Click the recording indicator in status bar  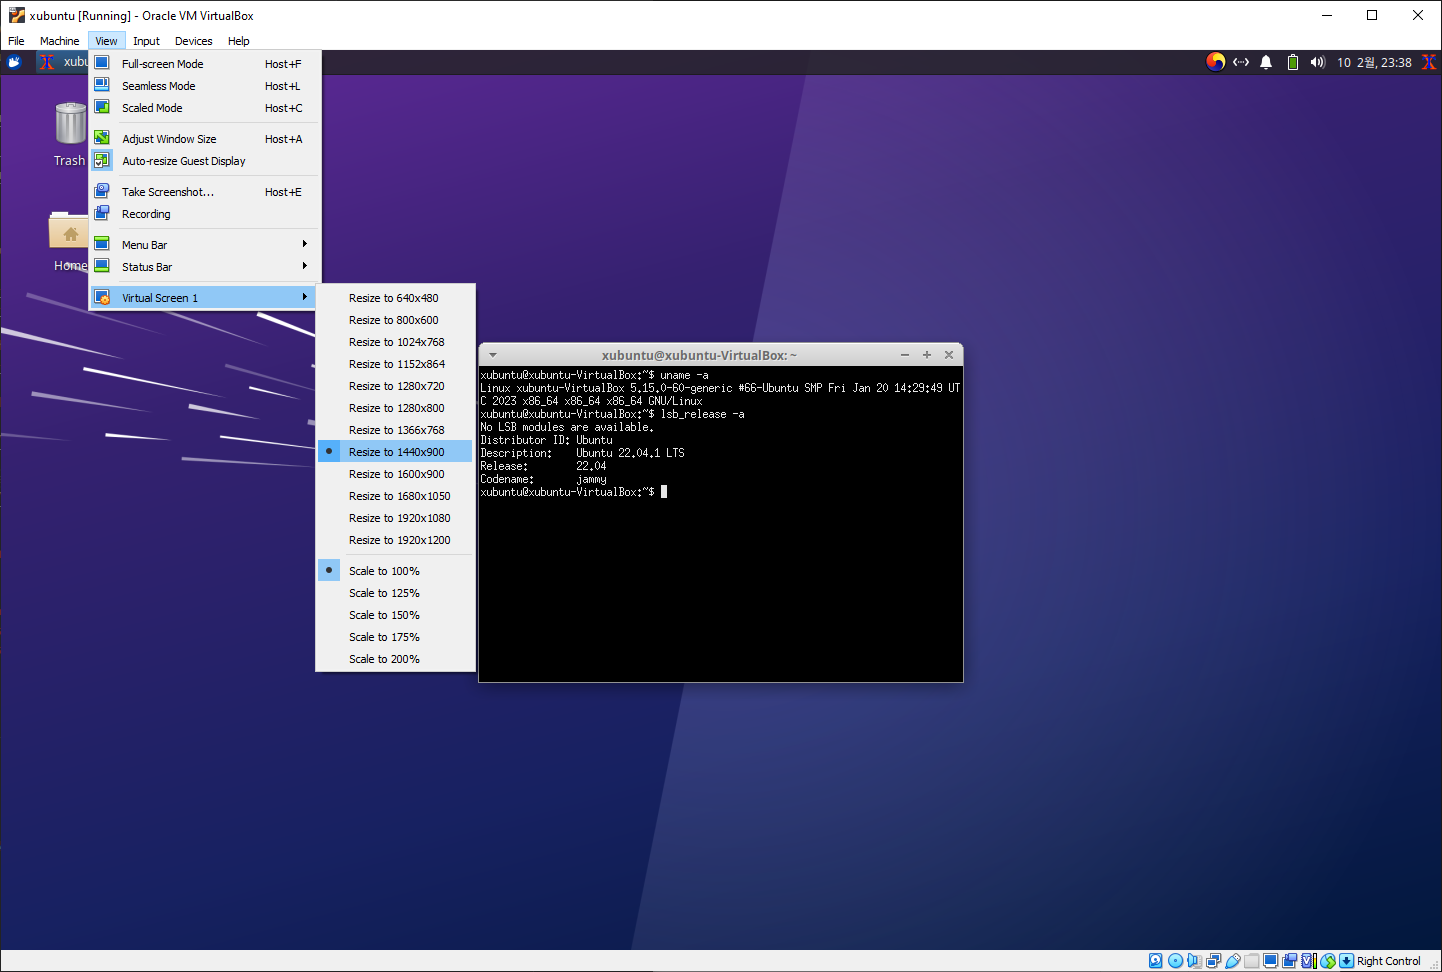point(1290,961)
